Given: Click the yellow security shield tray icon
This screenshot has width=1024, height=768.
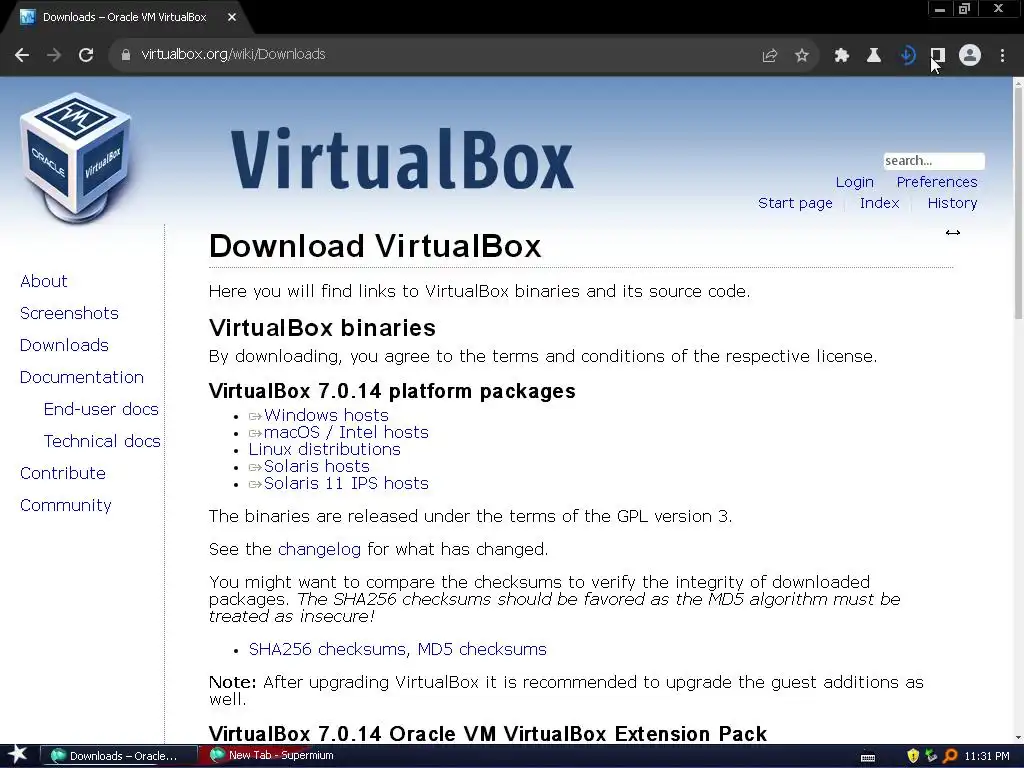Looking at the screenshot, I should pos(912,756).
